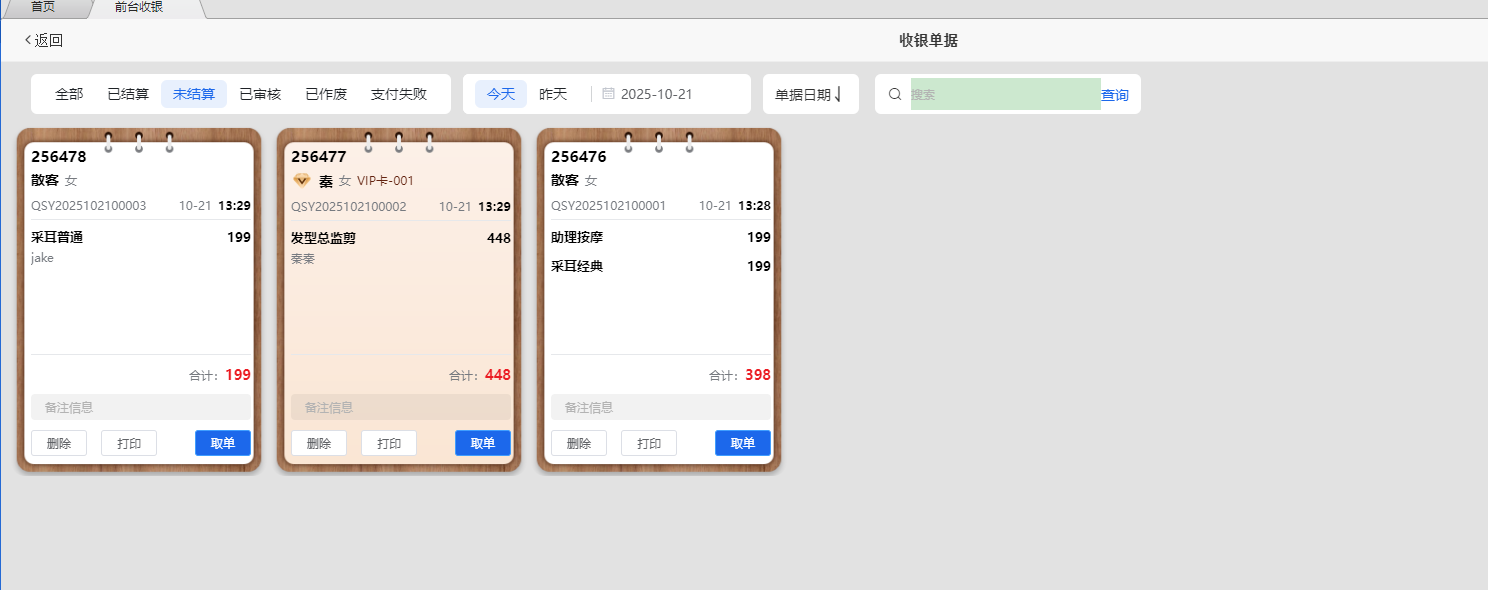Click the 查询 link
The image size is (1488, 590).
[1114, 95]
